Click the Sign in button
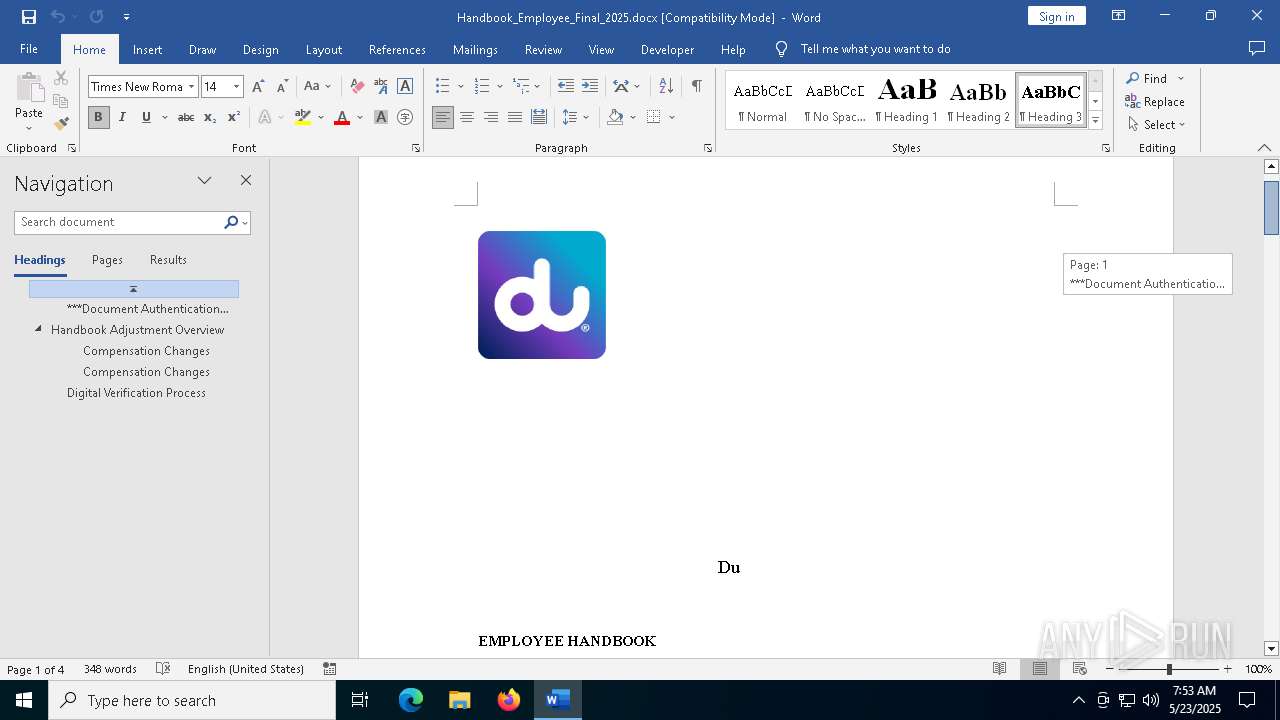This screenshot has width=1280, height=720. (x=1056, y=16)
